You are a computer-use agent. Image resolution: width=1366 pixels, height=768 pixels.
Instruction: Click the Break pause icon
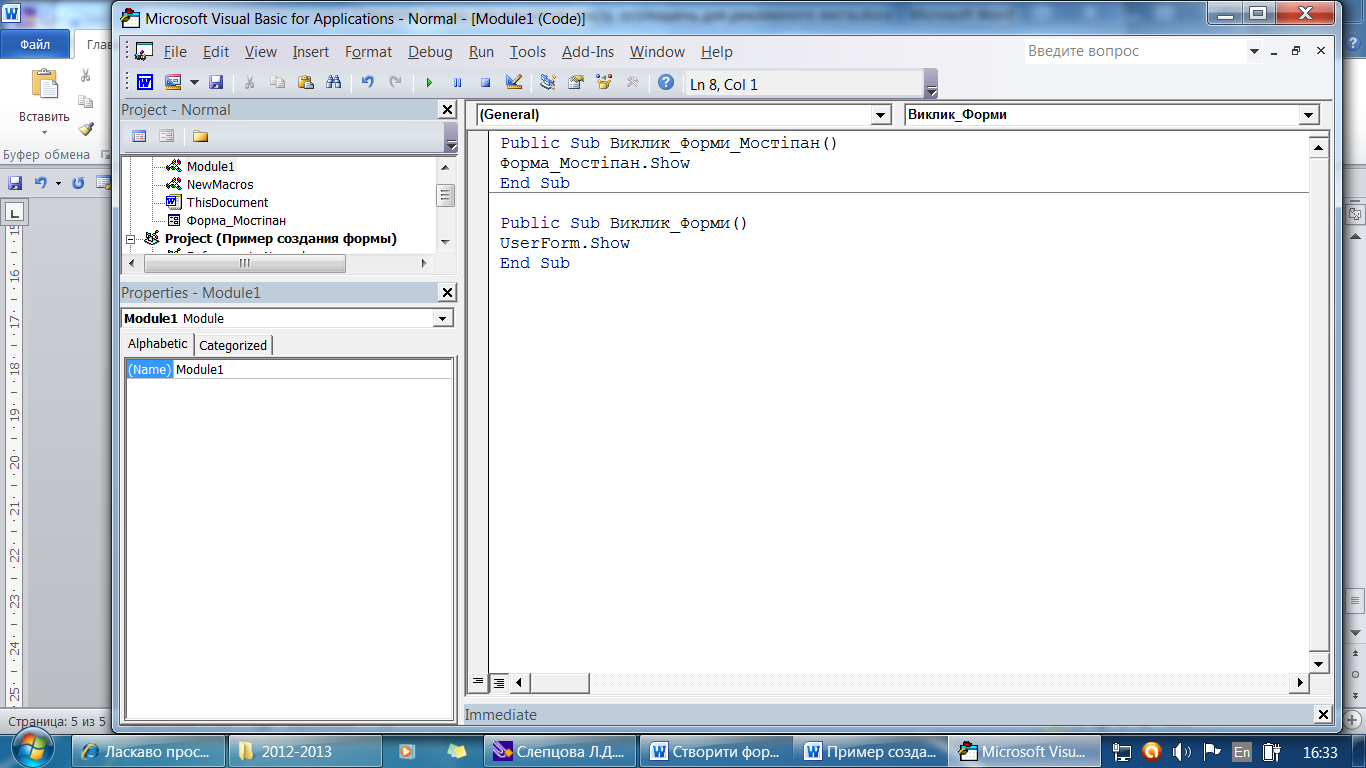pyautogui.click(x=457, y=83)
